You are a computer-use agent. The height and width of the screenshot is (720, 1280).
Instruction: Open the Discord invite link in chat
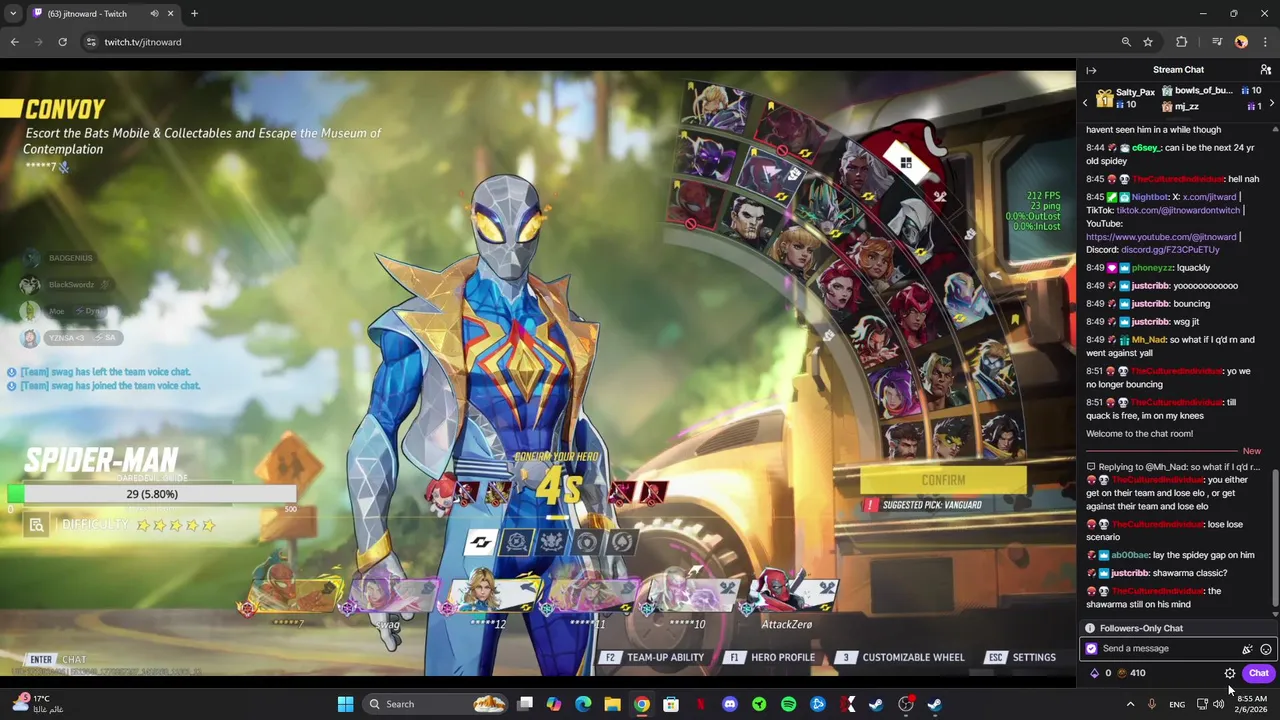tap(1170, 250)
